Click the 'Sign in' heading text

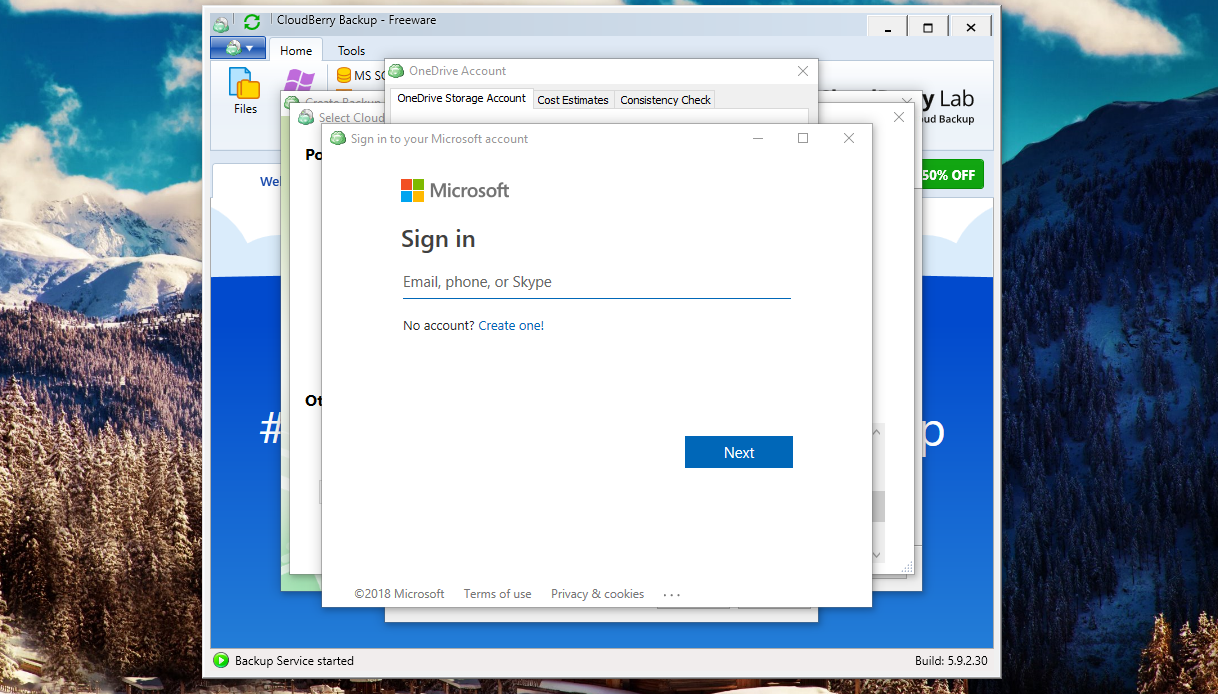point(438,240)
